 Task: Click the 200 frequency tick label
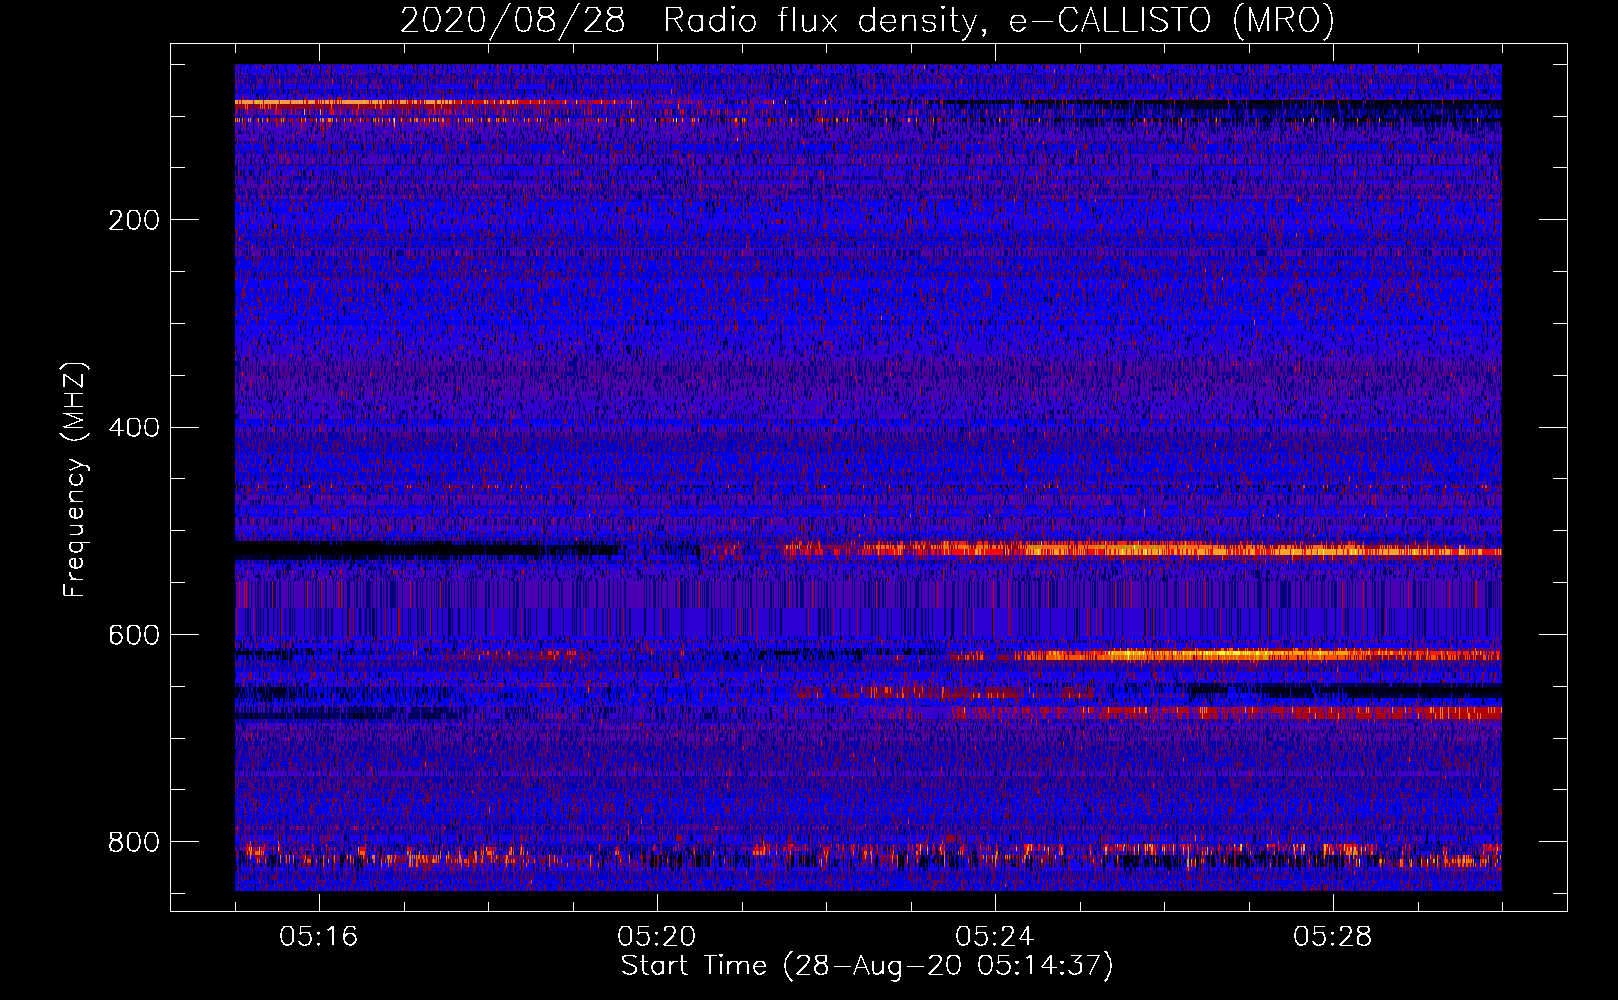[134, 220]
